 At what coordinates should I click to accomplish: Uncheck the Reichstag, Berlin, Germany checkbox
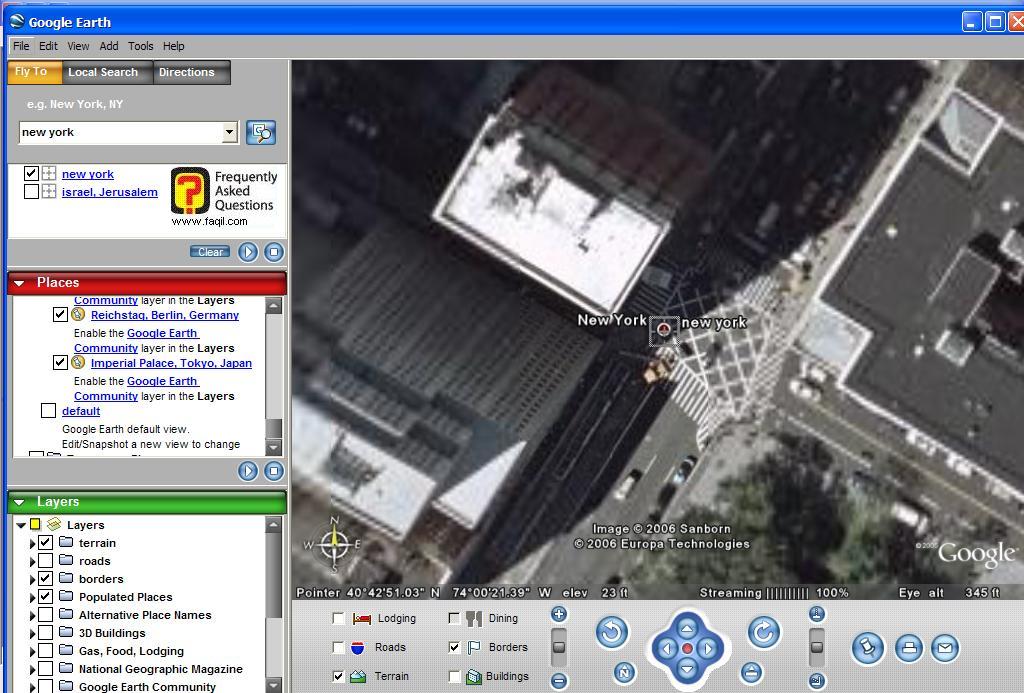[x=60, y=314]
